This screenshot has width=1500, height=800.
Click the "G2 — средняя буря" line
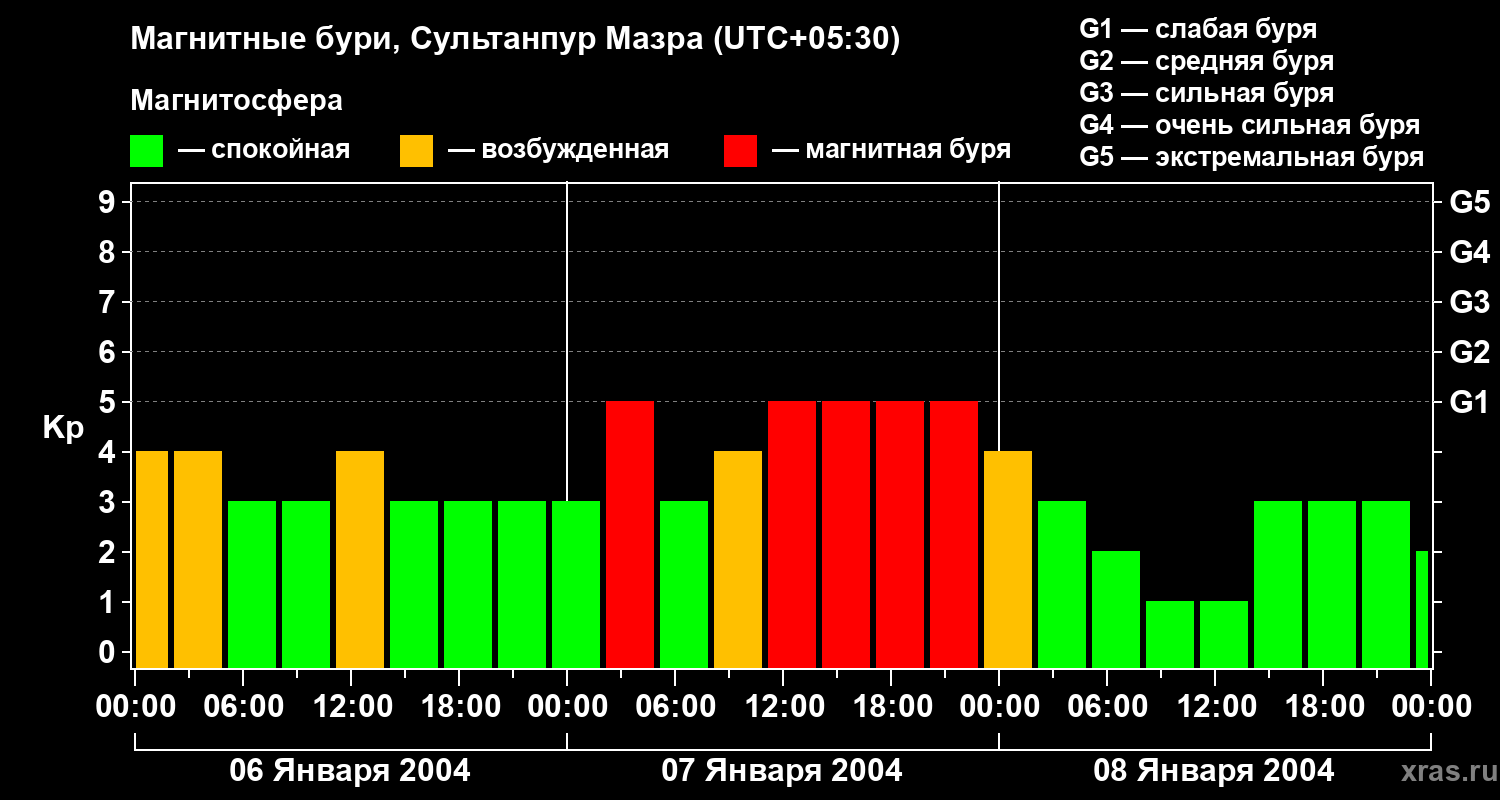(1207, 61)
